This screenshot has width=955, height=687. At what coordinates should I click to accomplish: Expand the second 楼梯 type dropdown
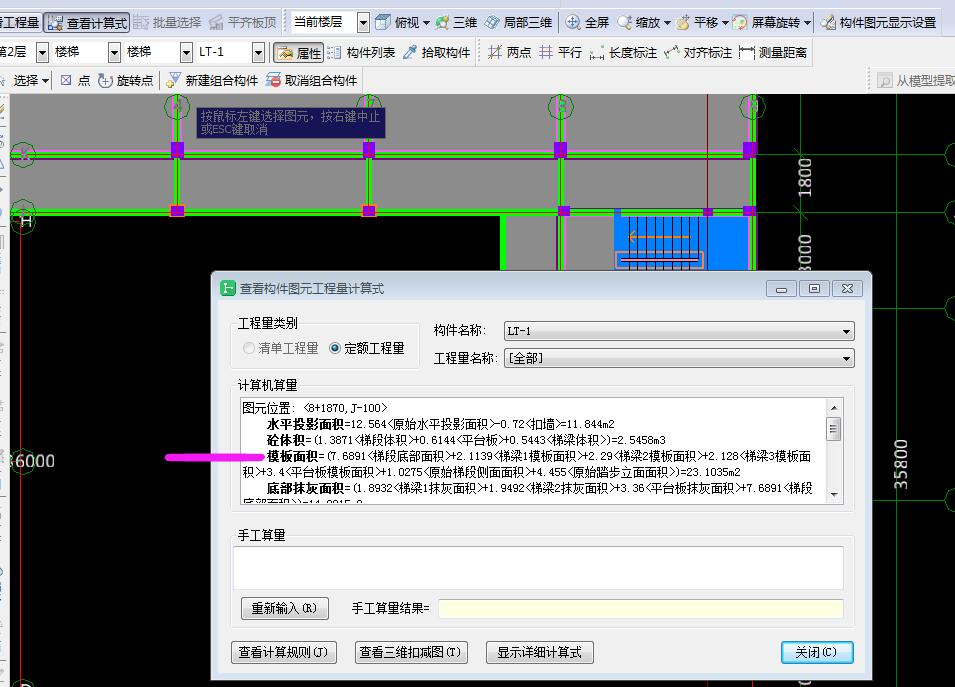[x=186, y=52]
